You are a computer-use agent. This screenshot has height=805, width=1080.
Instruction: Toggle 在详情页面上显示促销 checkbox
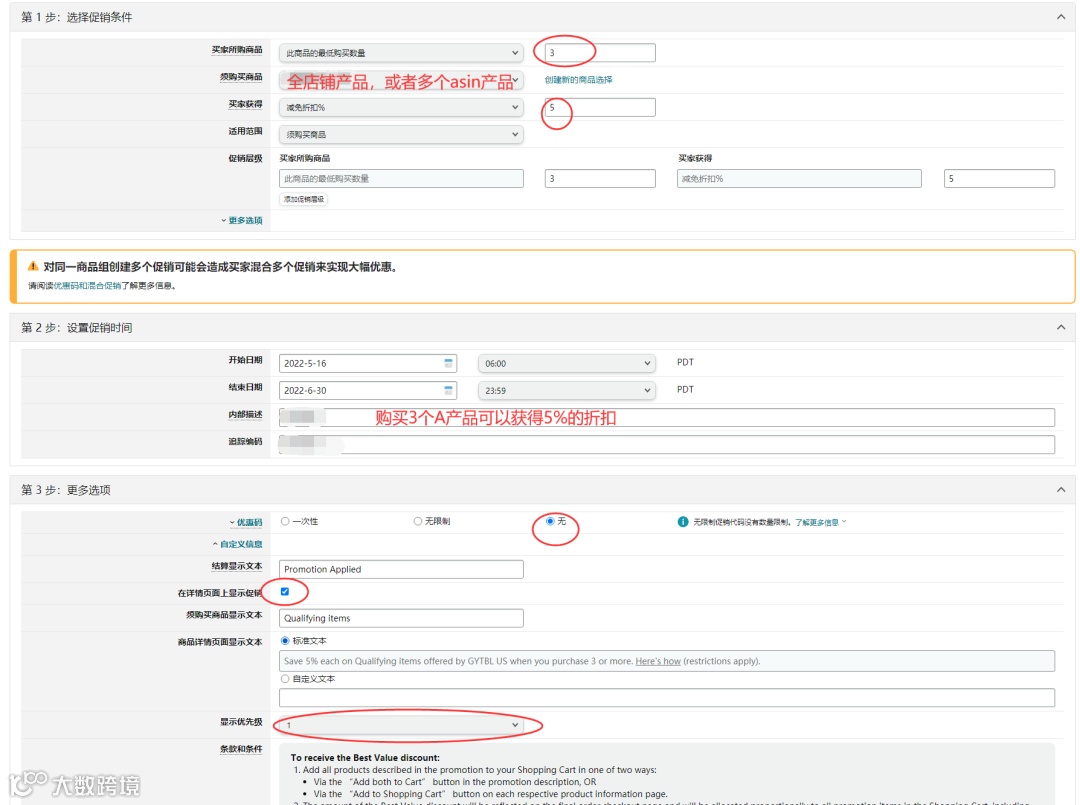285,592
